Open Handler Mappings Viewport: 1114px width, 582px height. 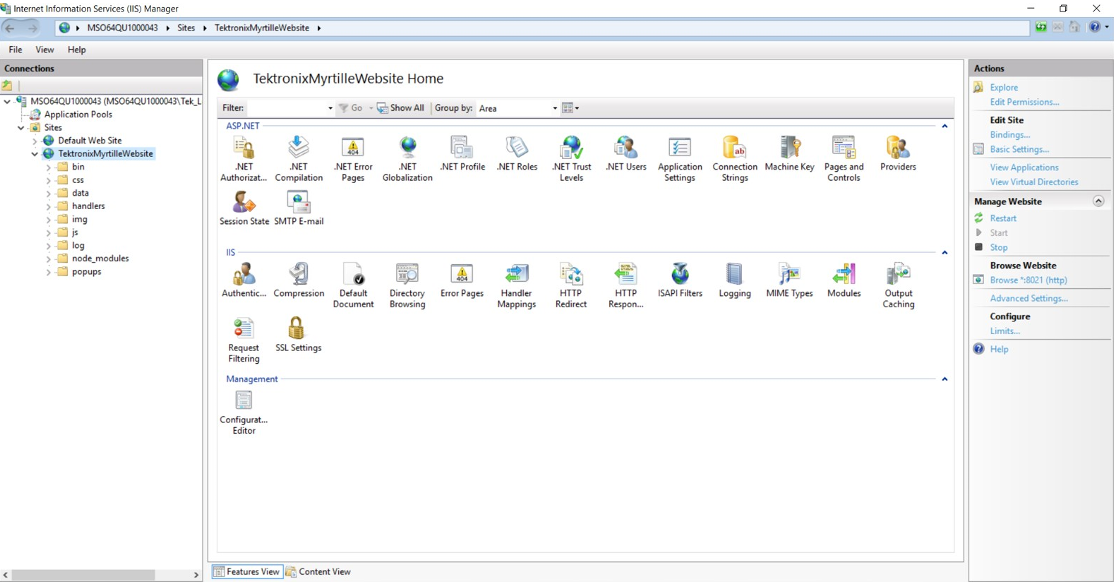point(516,277)
